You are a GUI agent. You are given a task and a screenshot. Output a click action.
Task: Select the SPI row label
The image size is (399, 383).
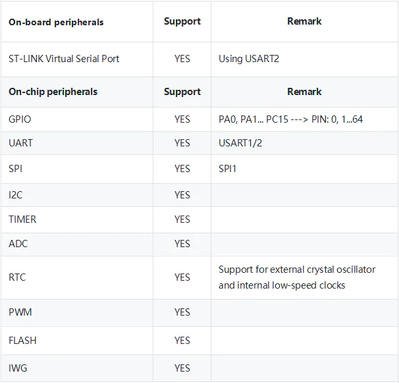pos(16,168)
